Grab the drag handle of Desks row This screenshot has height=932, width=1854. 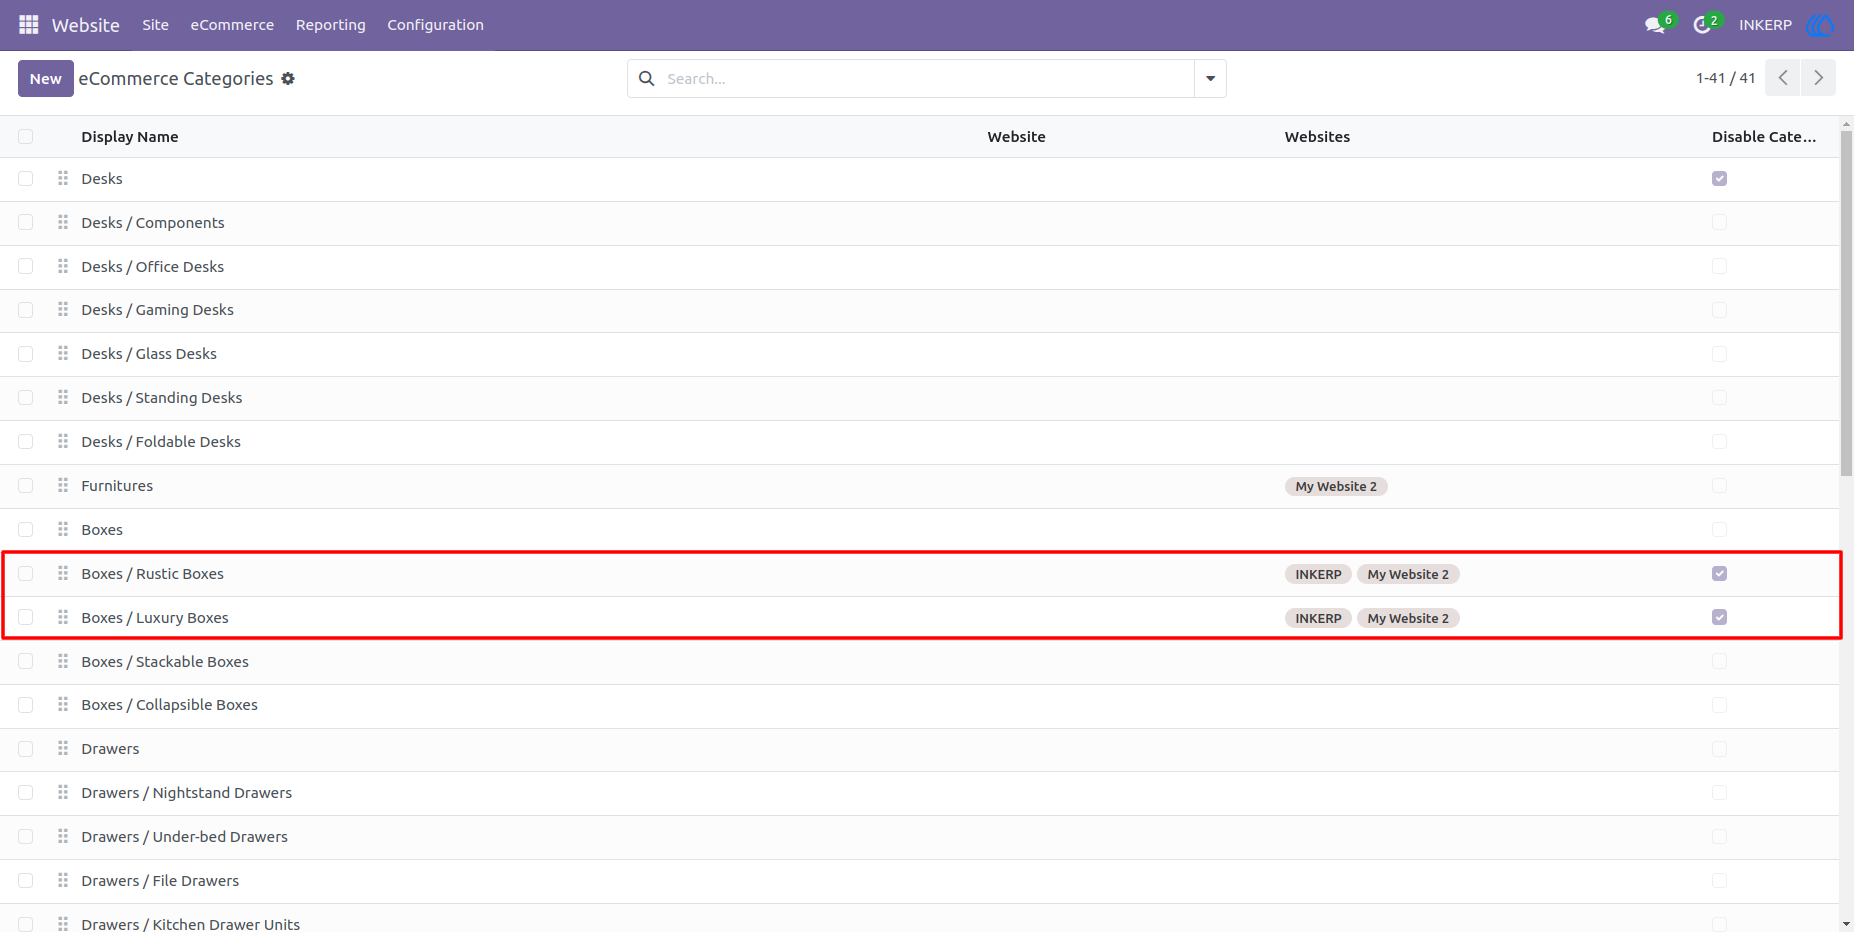point(63,178)
